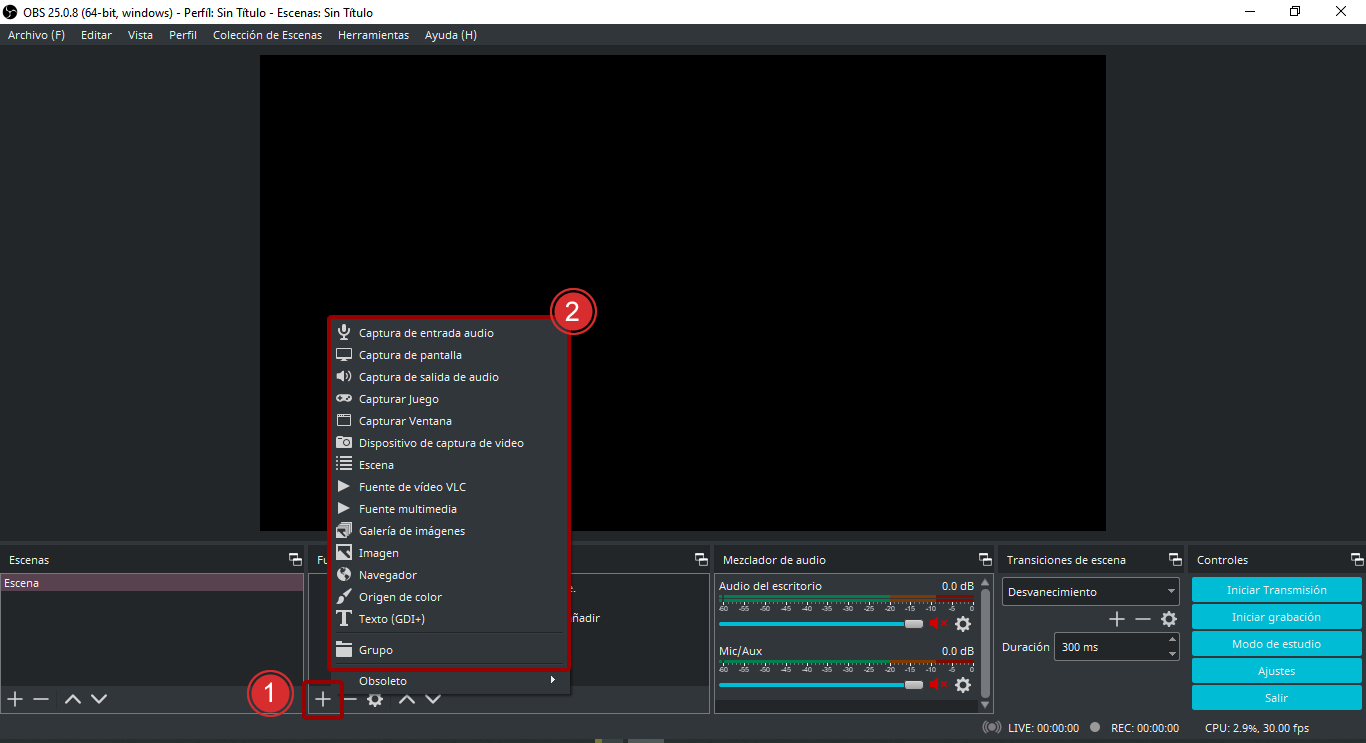Choose Dispositivo de captura de video
Image resolution: width=1366 pixels, height=743 pixels.
tap(449, 443)
